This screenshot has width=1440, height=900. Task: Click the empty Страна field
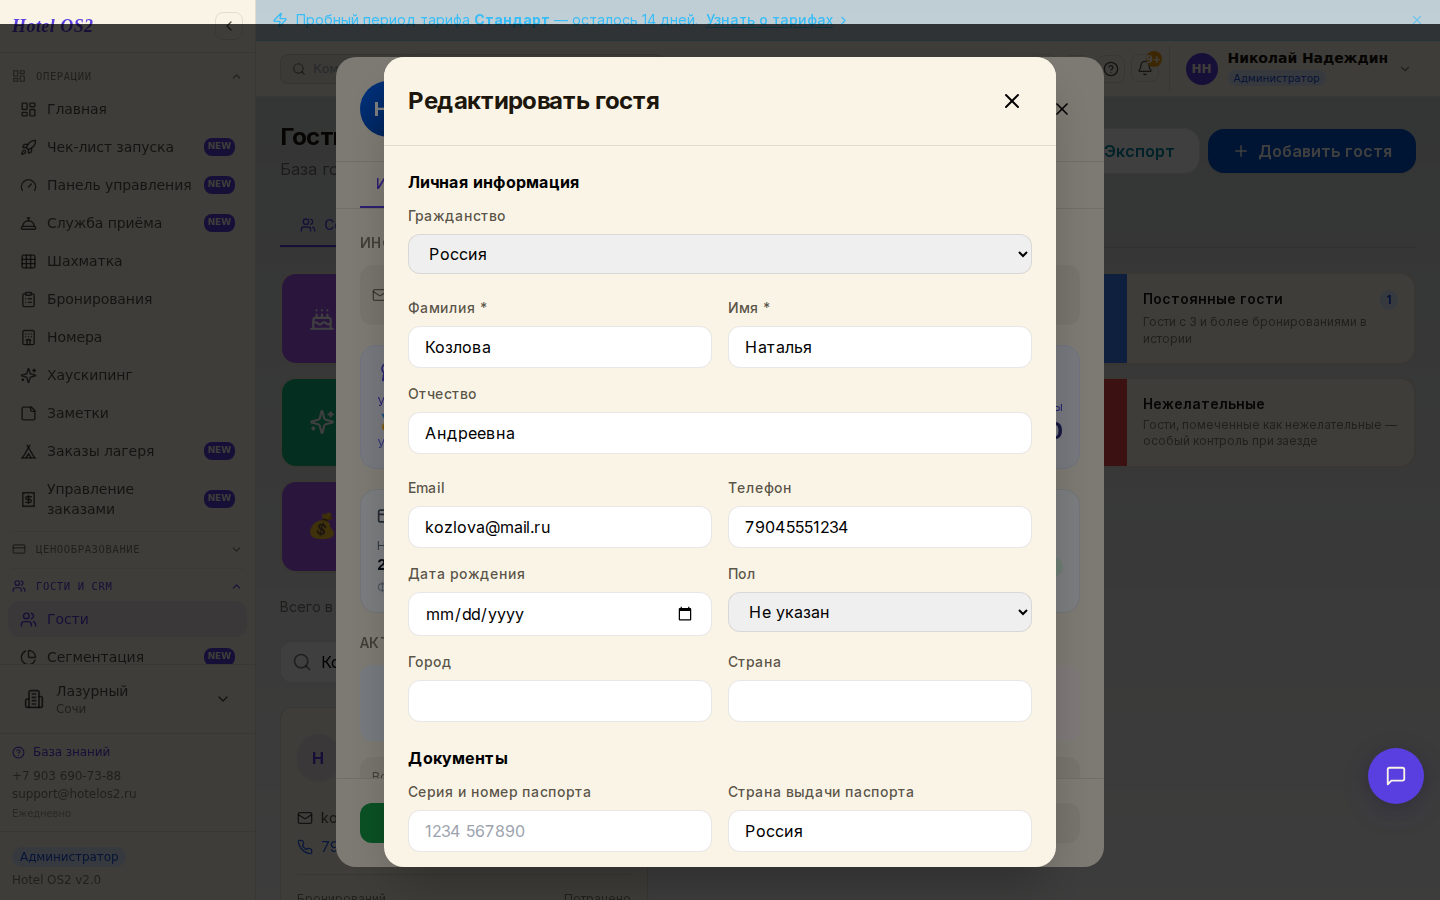pos(880,701)
